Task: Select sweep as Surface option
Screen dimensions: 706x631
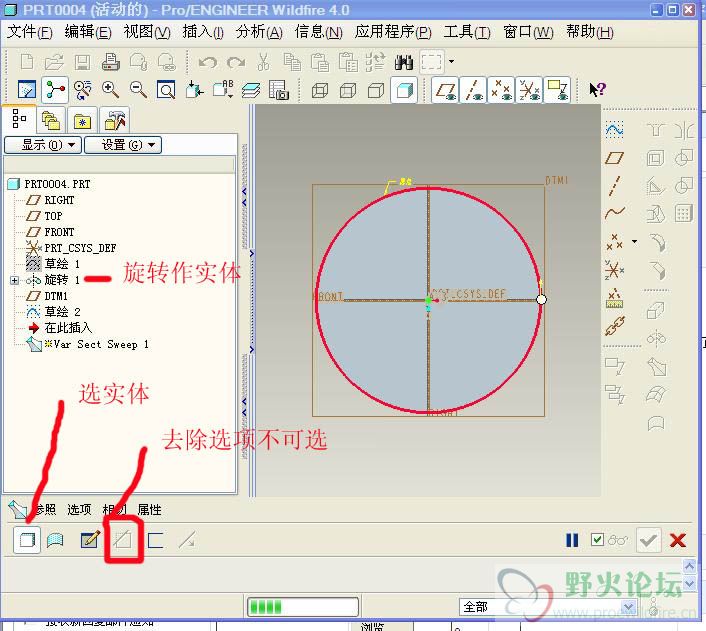Action: pyautogui.click(x=55, y=540)
